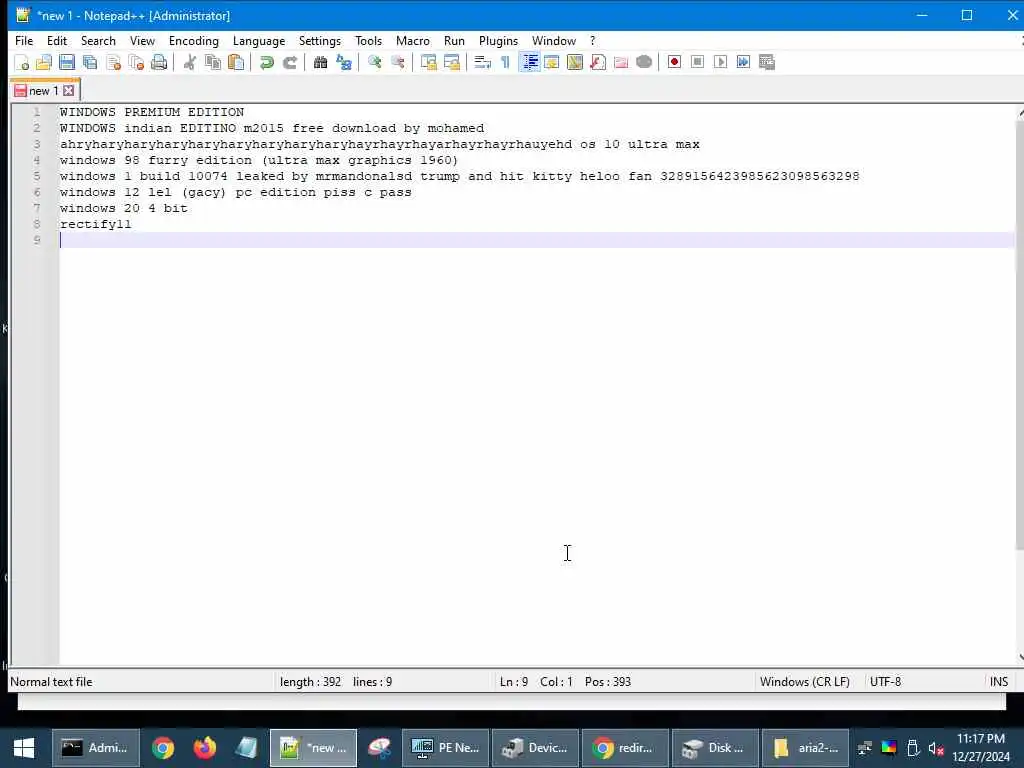This screenshot has width=1024, height=768.
Task: Open Folder as Workspace toolbar icon
Action: [x=620, y=62]
